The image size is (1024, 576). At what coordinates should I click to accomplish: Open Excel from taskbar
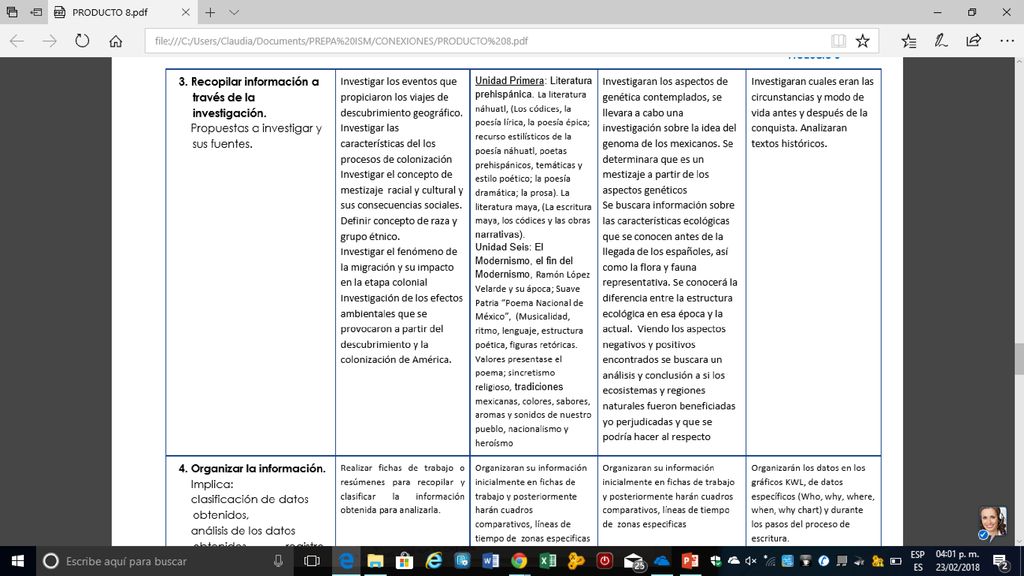click(x=548, y=561)
